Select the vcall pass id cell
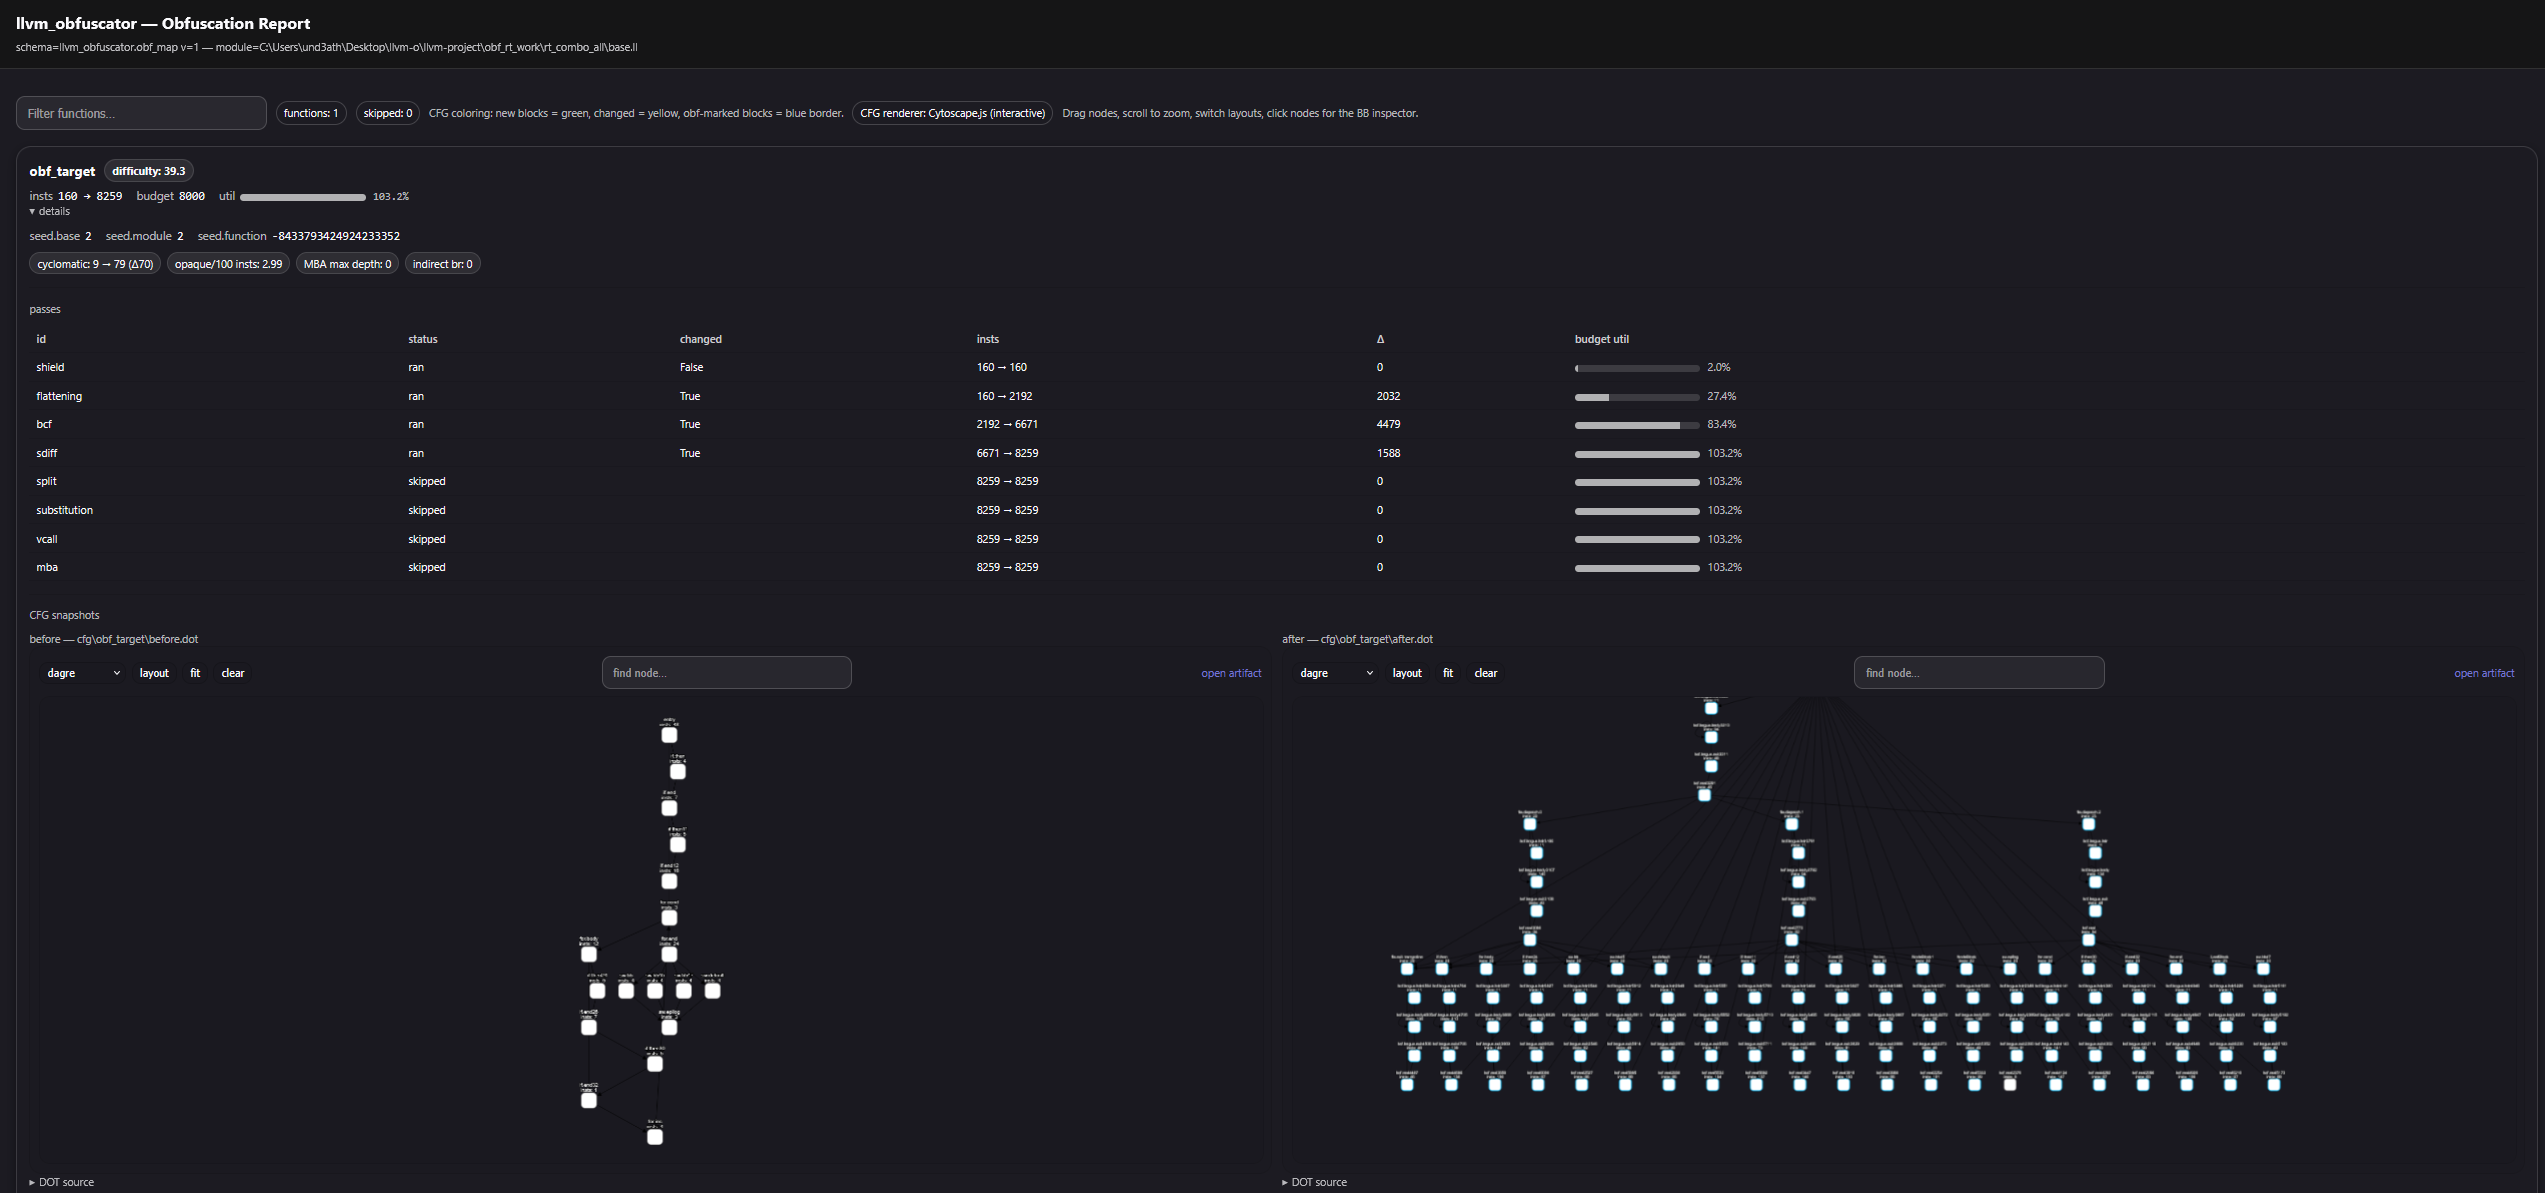The height and width of the screenshot is (1193, 2545). click(47, 539)
